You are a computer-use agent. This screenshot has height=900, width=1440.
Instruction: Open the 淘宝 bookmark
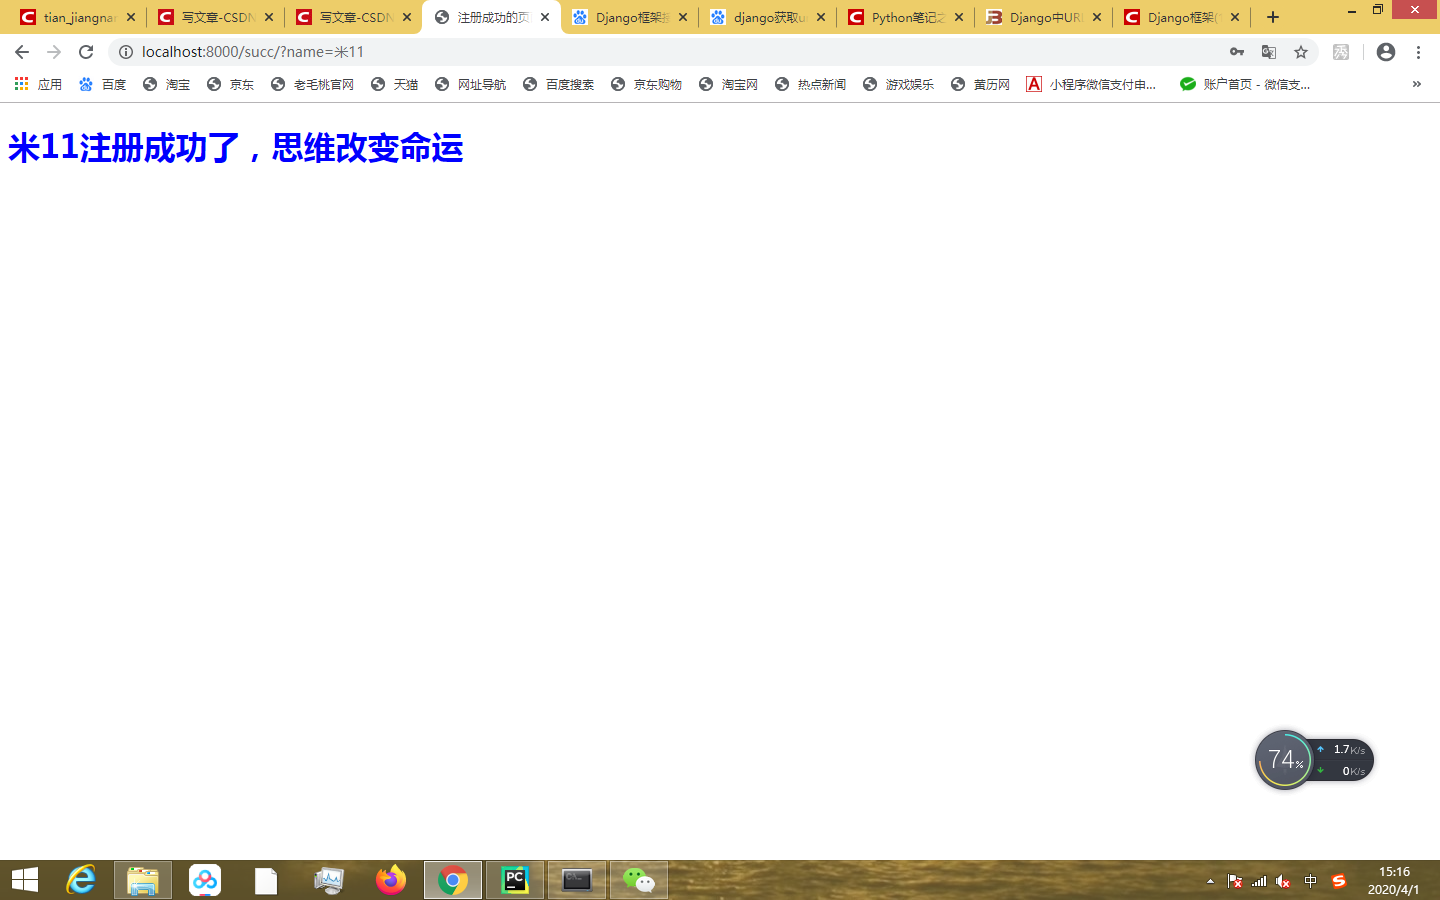(175, 84)
